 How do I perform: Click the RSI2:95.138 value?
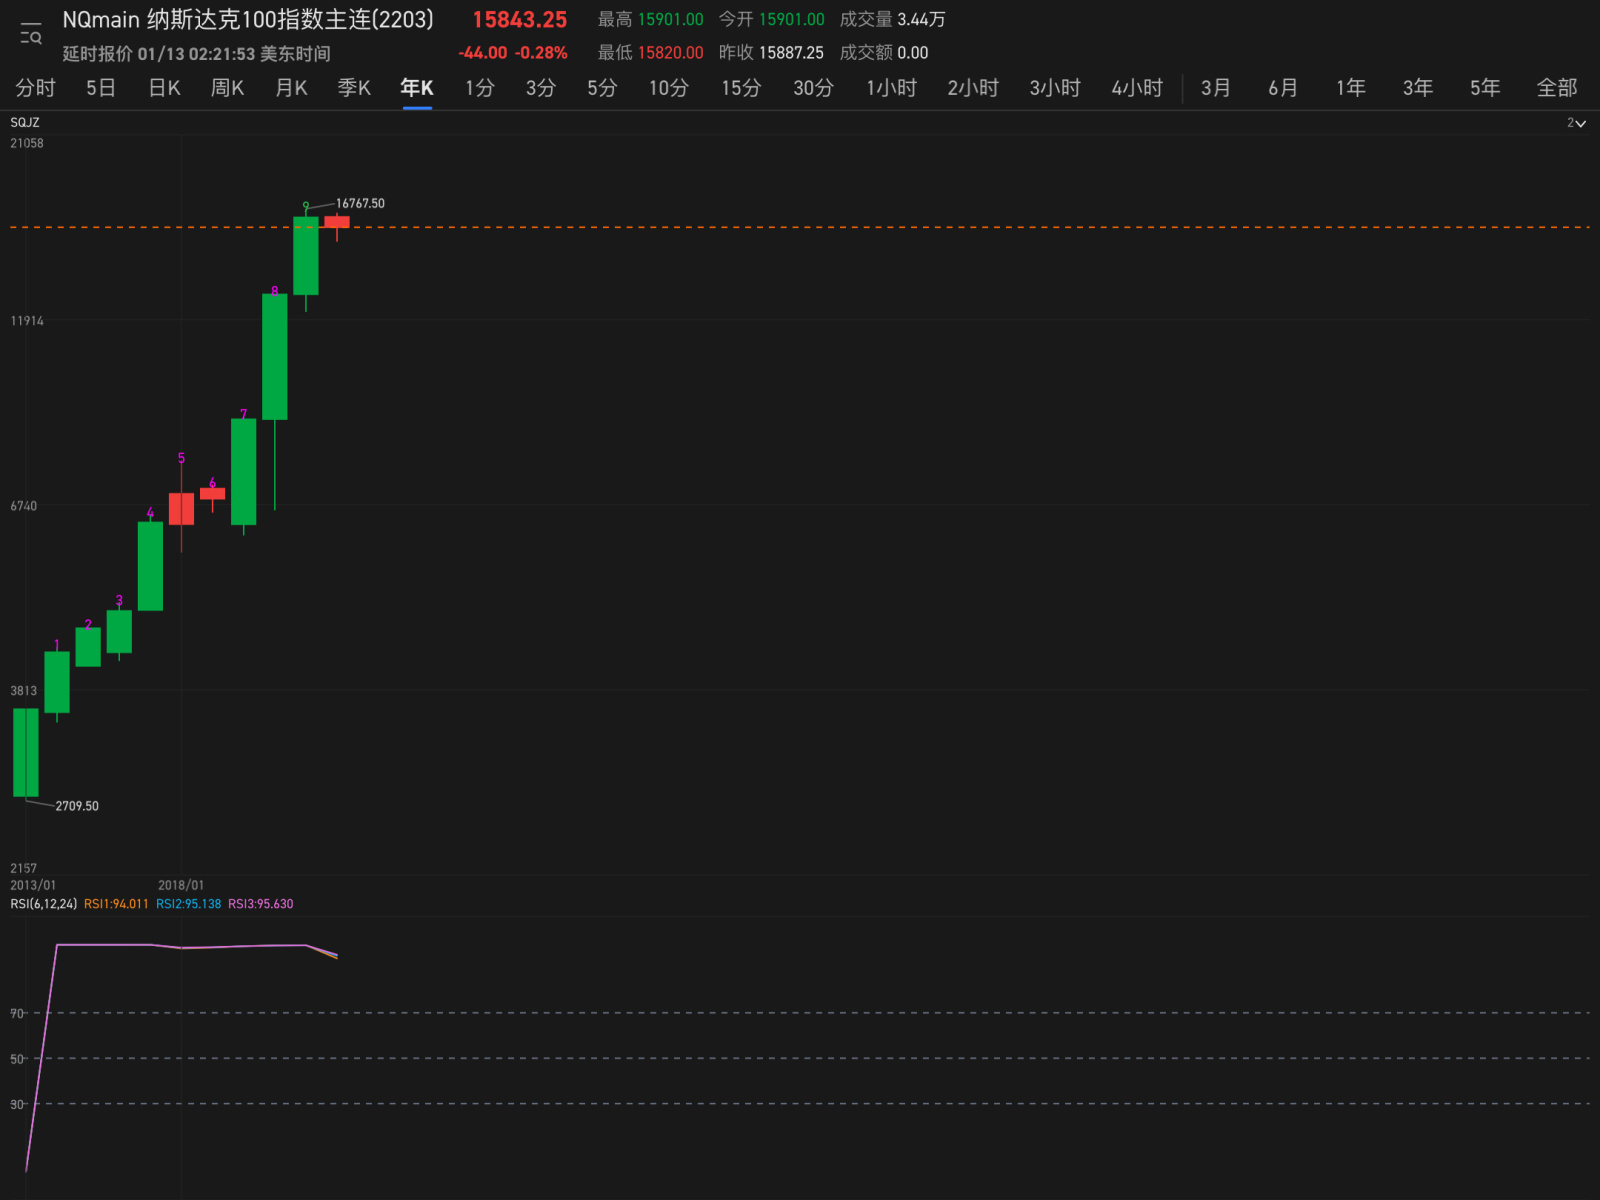(x=189, y=904)
